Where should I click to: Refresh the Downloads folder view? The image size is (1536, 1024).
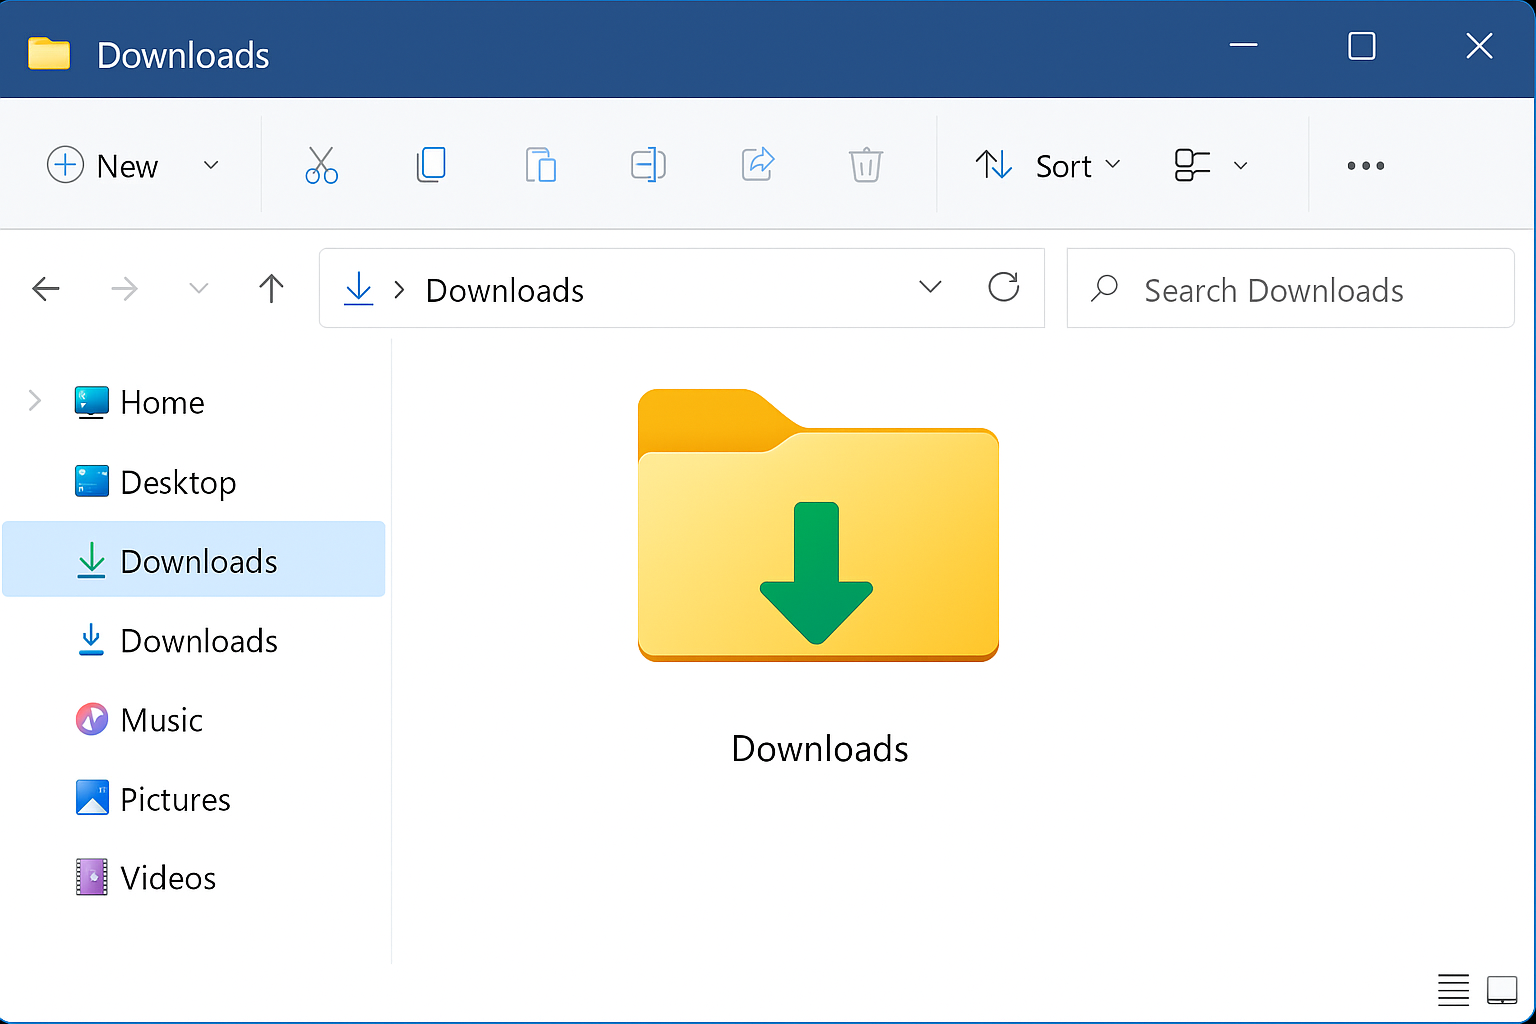[x=1003, y=288]
